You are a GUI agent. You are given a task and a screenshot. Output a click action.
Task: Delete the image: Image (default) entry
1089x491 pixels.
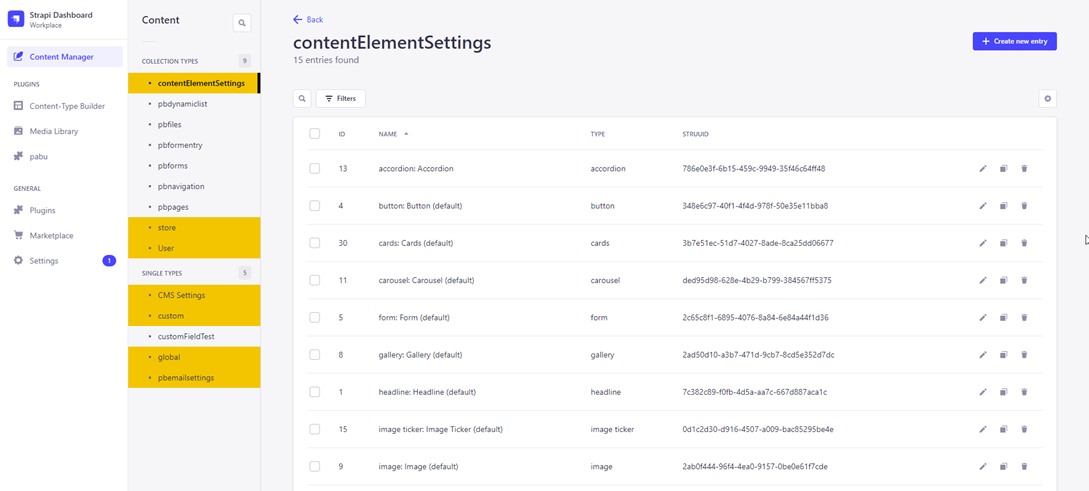(x=1024, y=467)
